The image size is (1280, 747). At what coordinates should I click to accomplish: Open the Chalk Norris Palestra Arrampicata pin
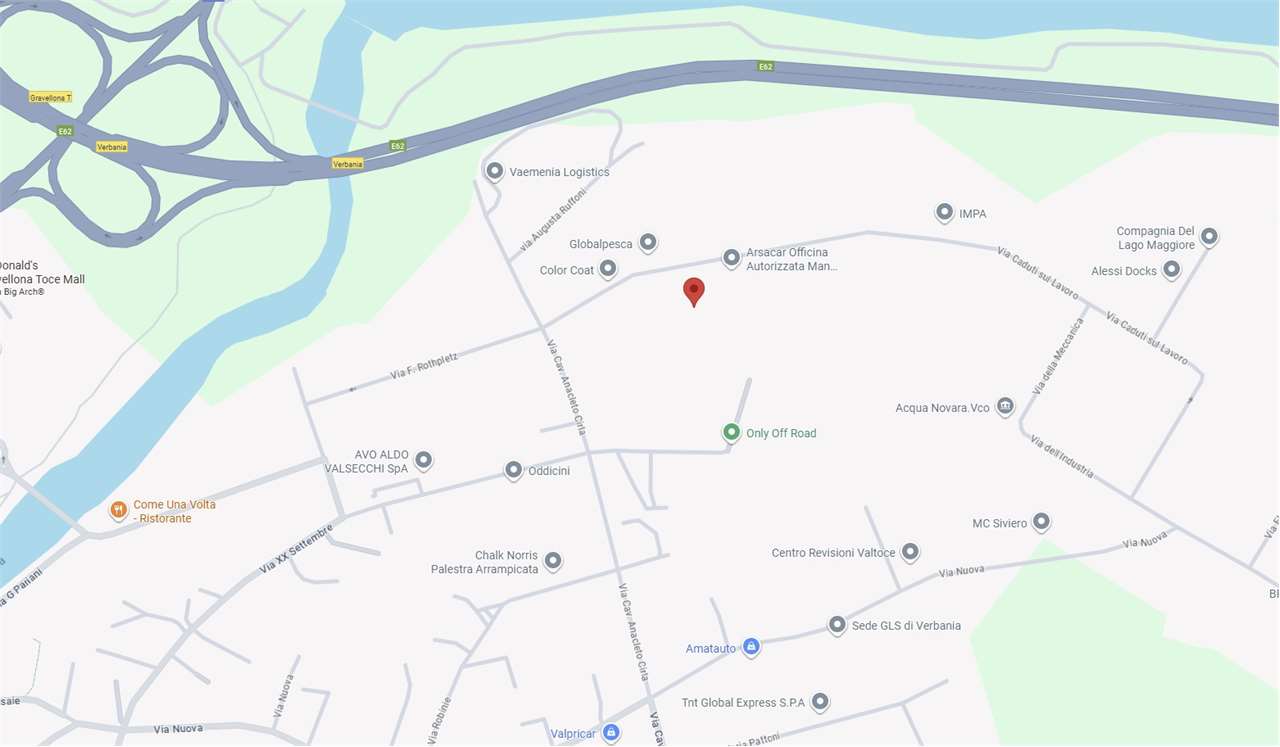(x=552, y=561)
